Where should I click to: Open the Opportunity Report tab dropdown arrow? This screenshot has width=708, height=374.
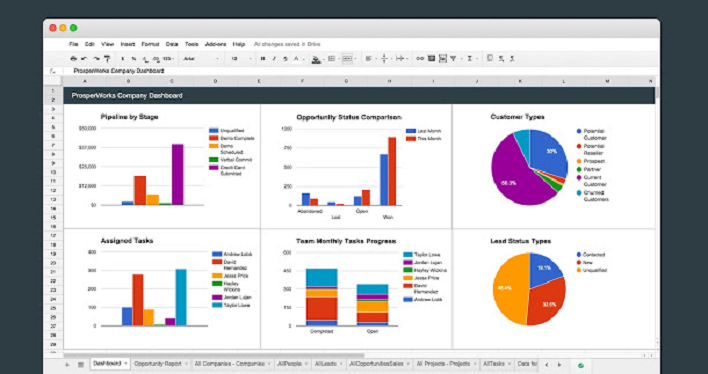(x=186, y=364)
